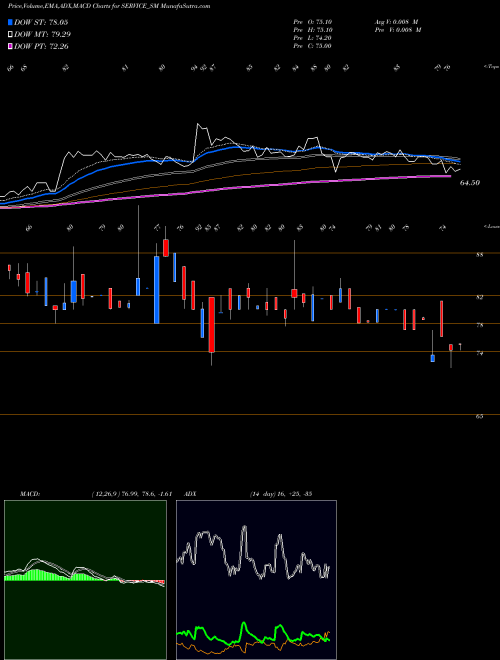This screenshot has height=660, width=500.
Task: Click the 64.50 price label
Action: coord(470,183)
